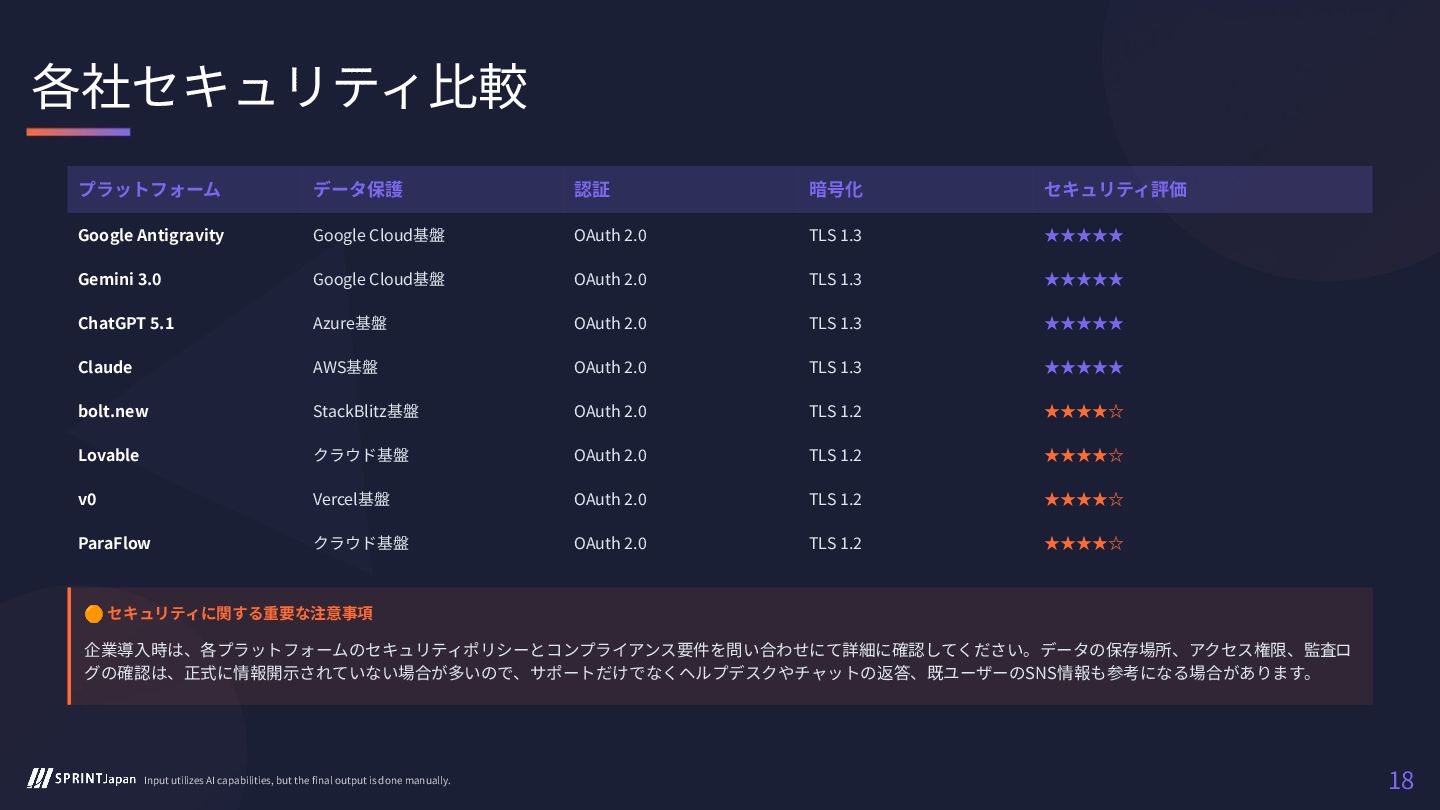Click TLS 1.2 in the Lovable row
1440x810 pixels.
[x=835, y=455]
